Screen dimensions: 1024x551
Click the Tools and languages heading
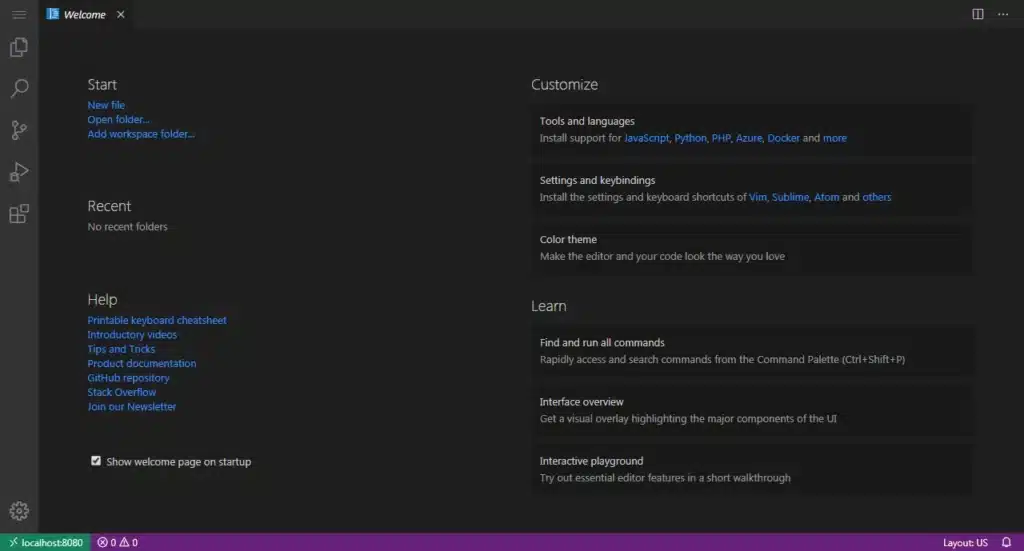(587, 121)
